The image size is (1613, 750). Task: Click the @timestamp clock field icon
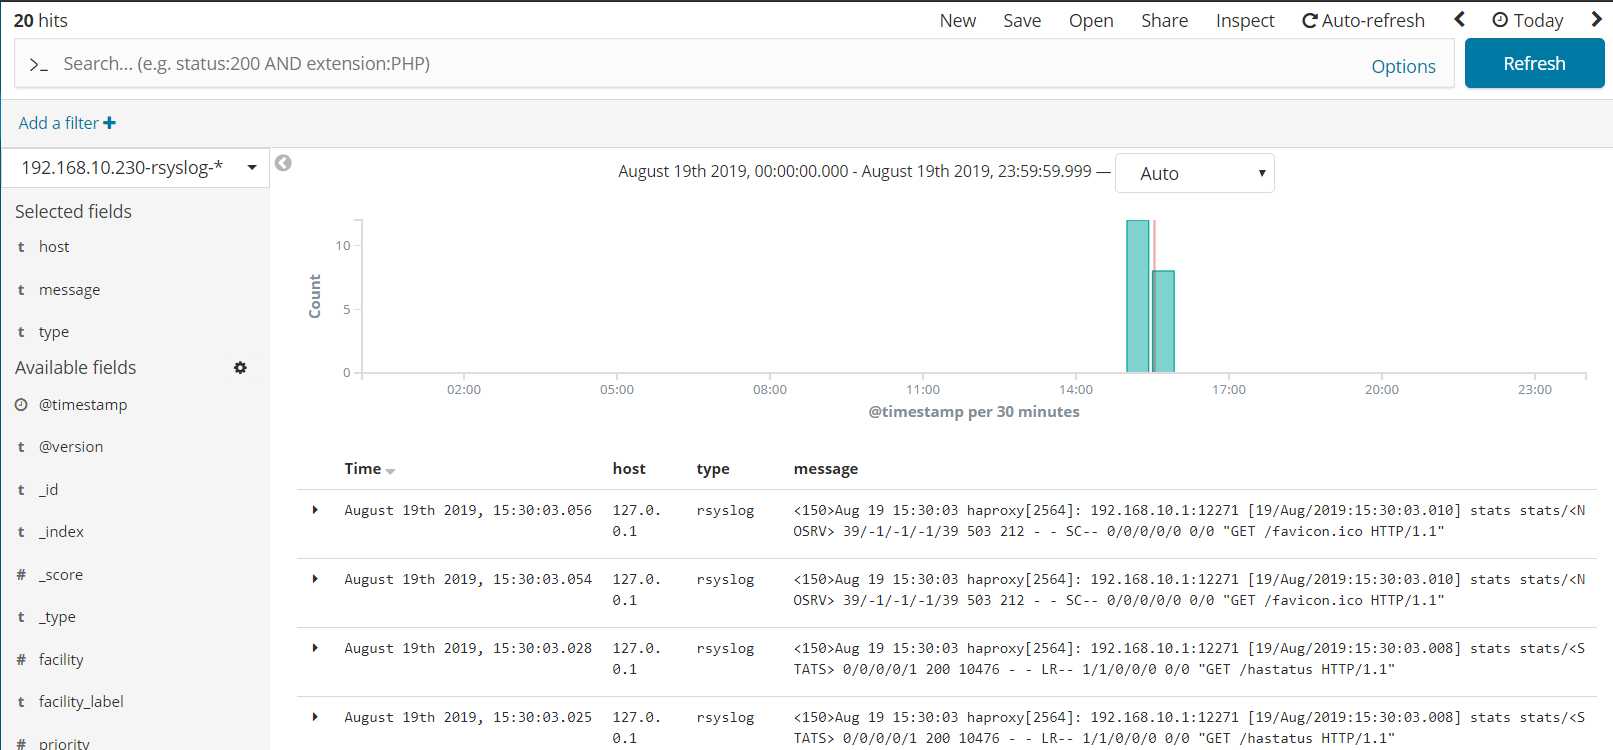pos(21,405)
